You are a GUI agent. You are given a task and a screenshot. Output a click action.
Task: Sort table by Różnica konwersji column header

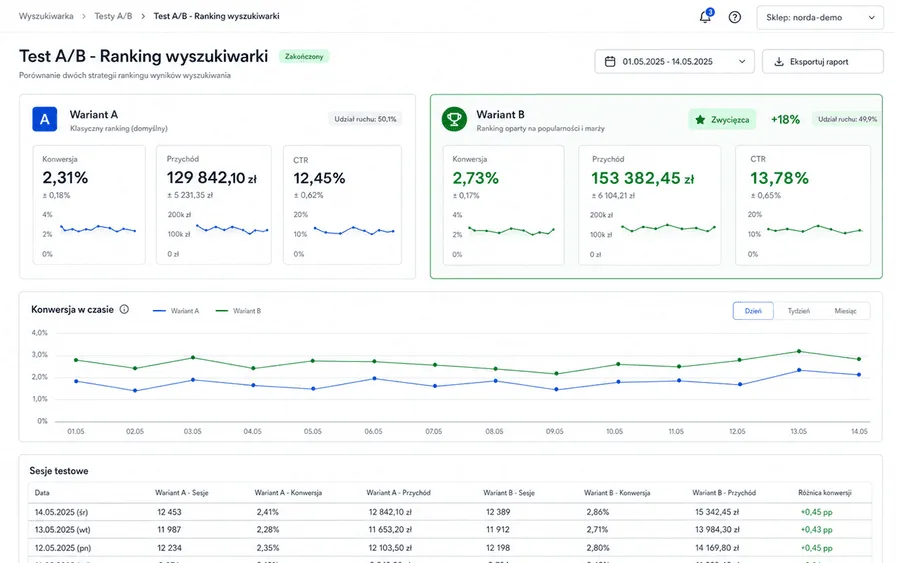coord(824,493)
